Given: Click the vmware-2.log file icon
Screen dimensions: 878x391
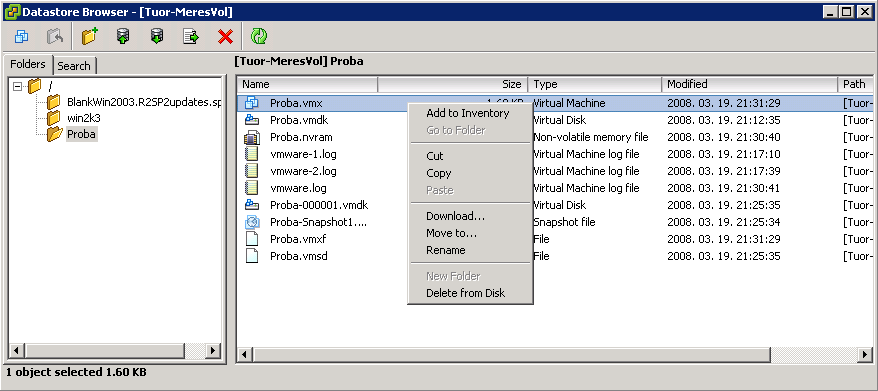Looking at the screenshot, I should click(252, 171).
